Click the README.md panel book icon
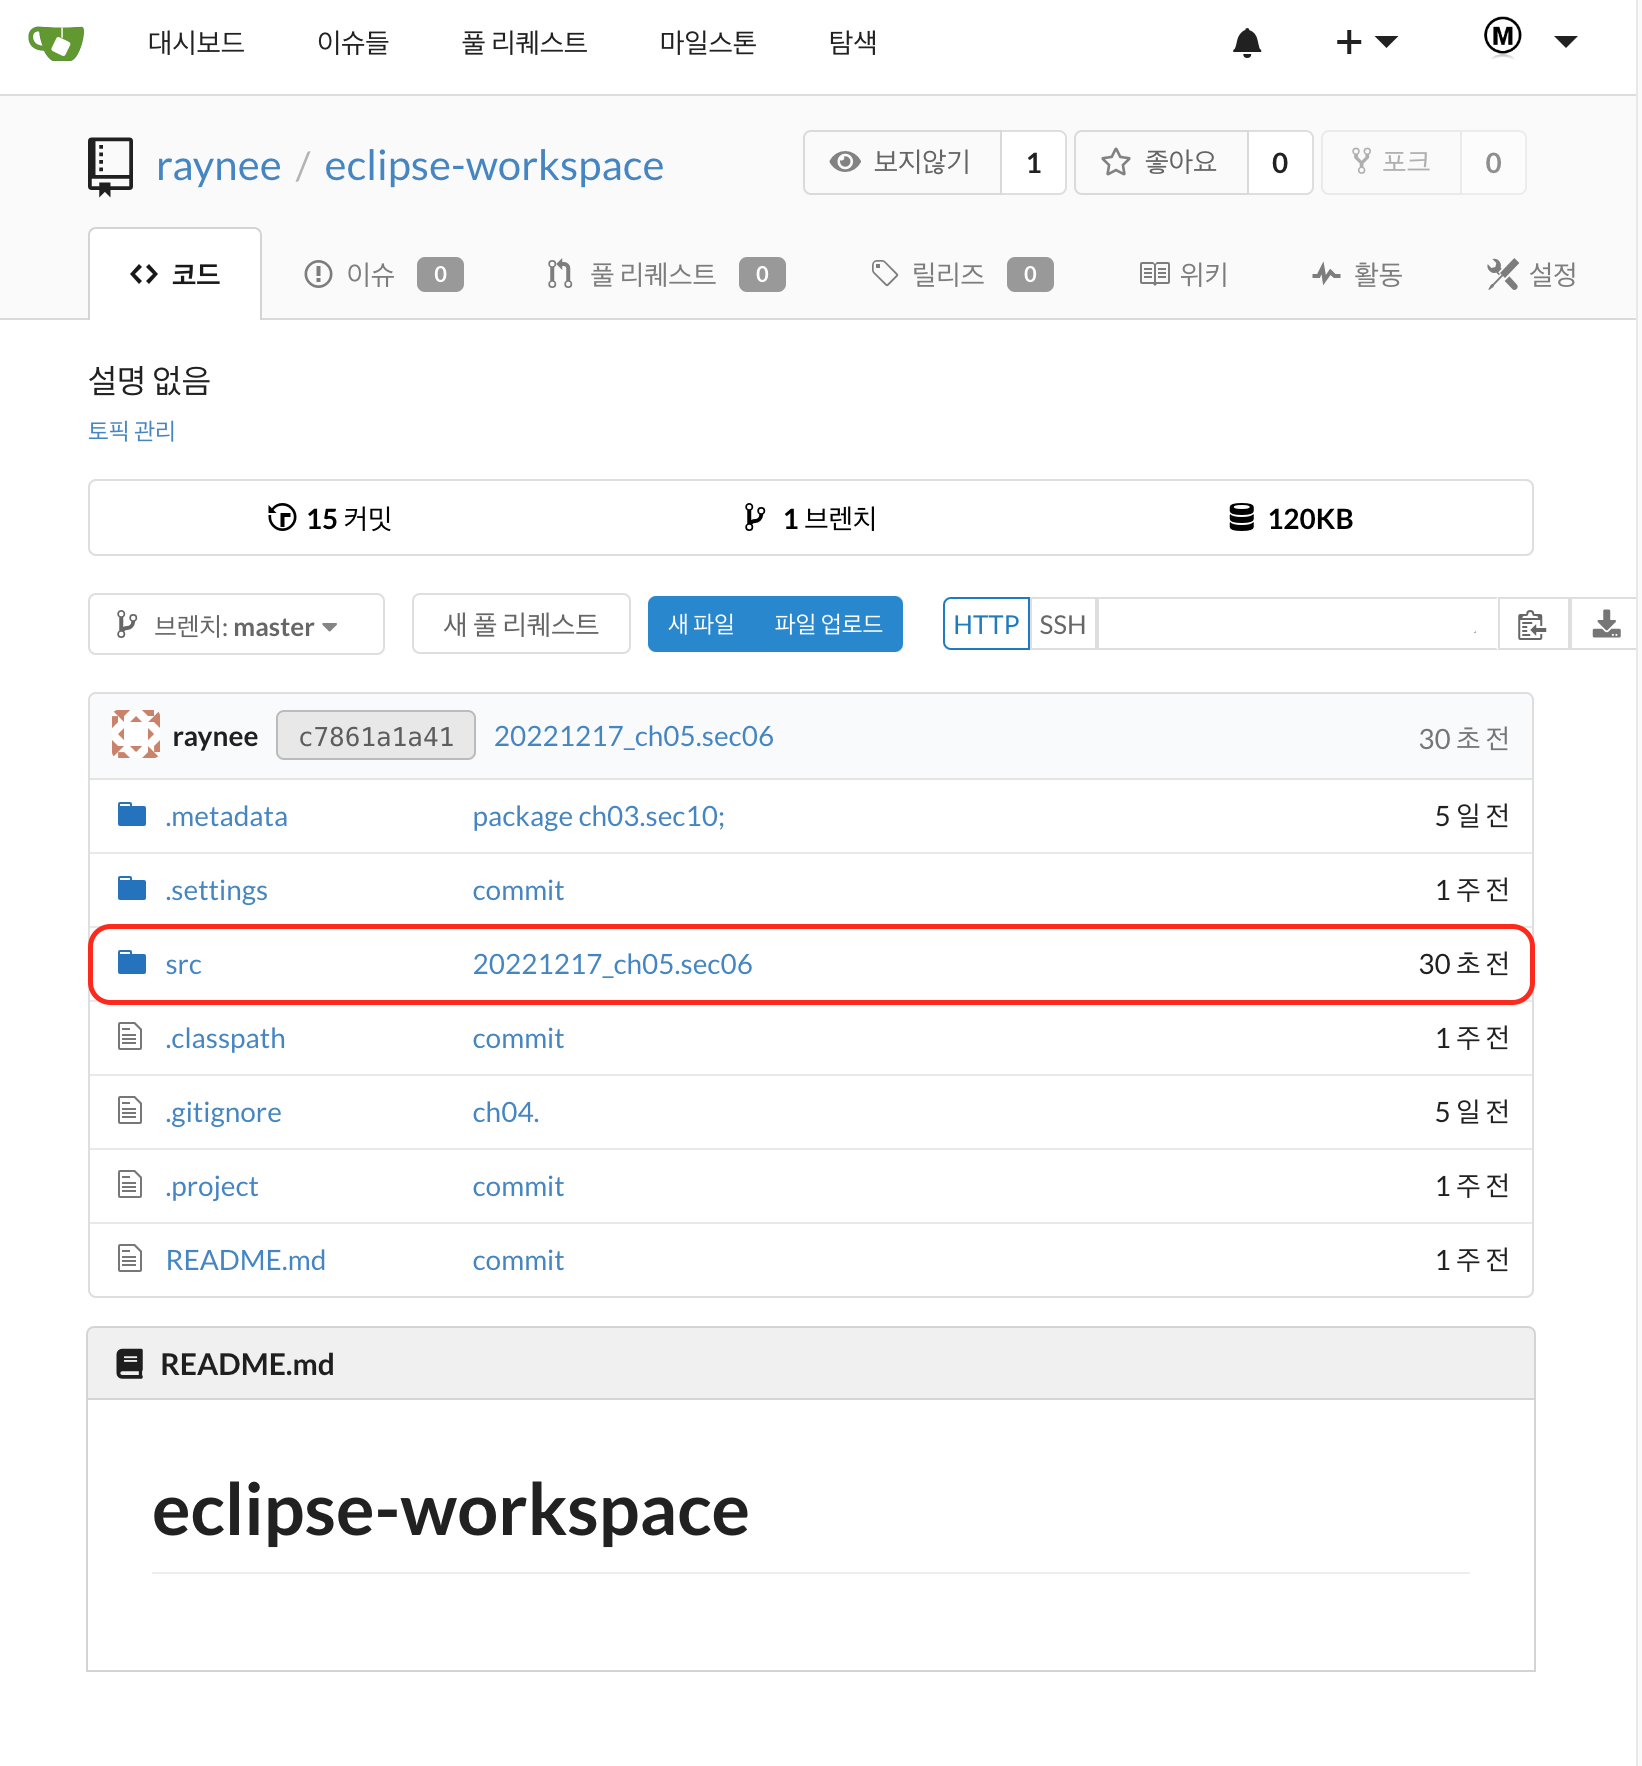This screenshot has width=1642, height=1766. click(x=130, y=1364)
